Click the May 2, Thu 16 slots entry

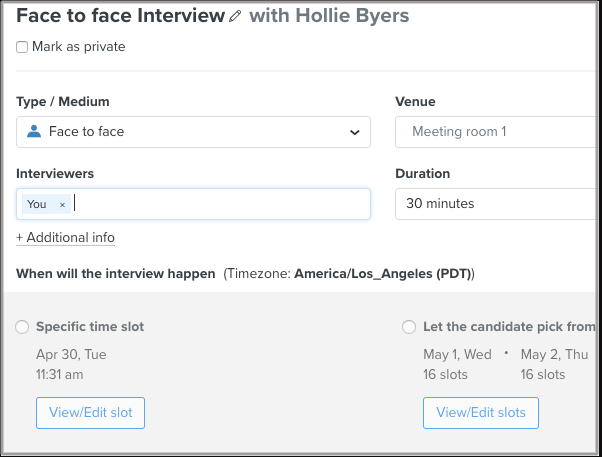pos(555,365)
